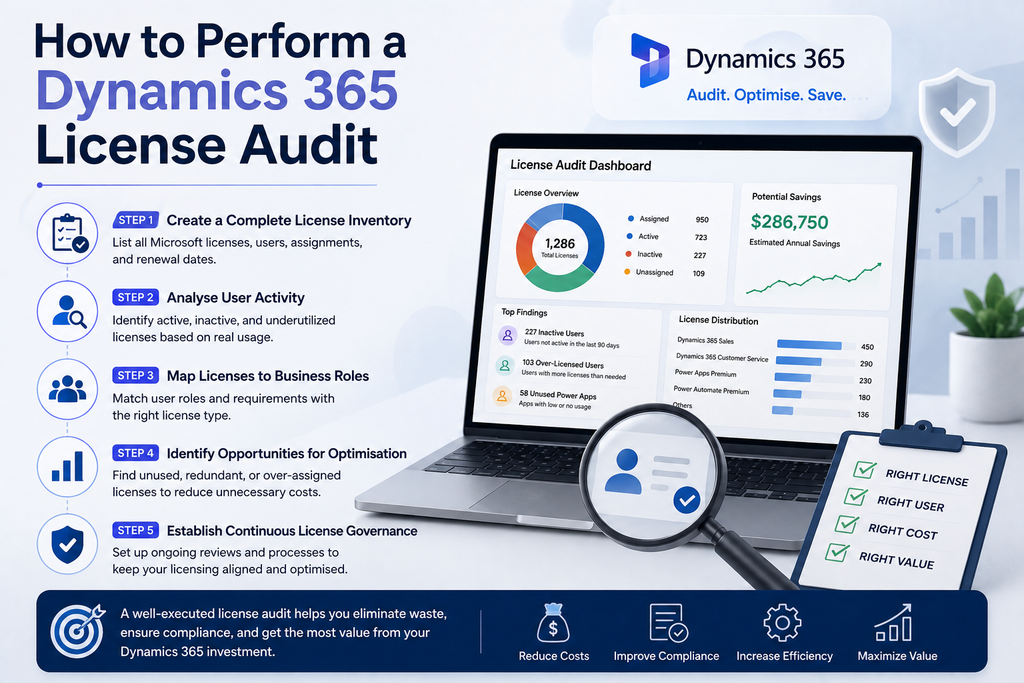The image size is (1024, 683).
Task: Click the Create a Complete License Inventory heading
Action: 289,221
